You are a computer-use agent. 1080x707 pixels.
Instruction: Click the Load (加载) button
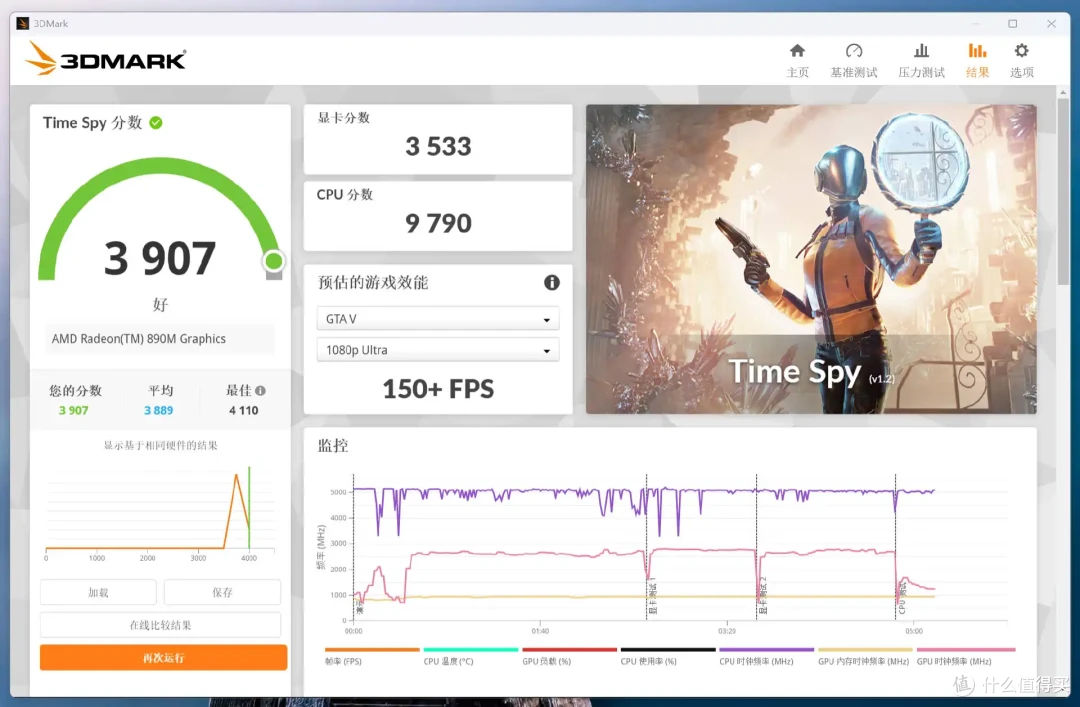click(x=98, y=593)
